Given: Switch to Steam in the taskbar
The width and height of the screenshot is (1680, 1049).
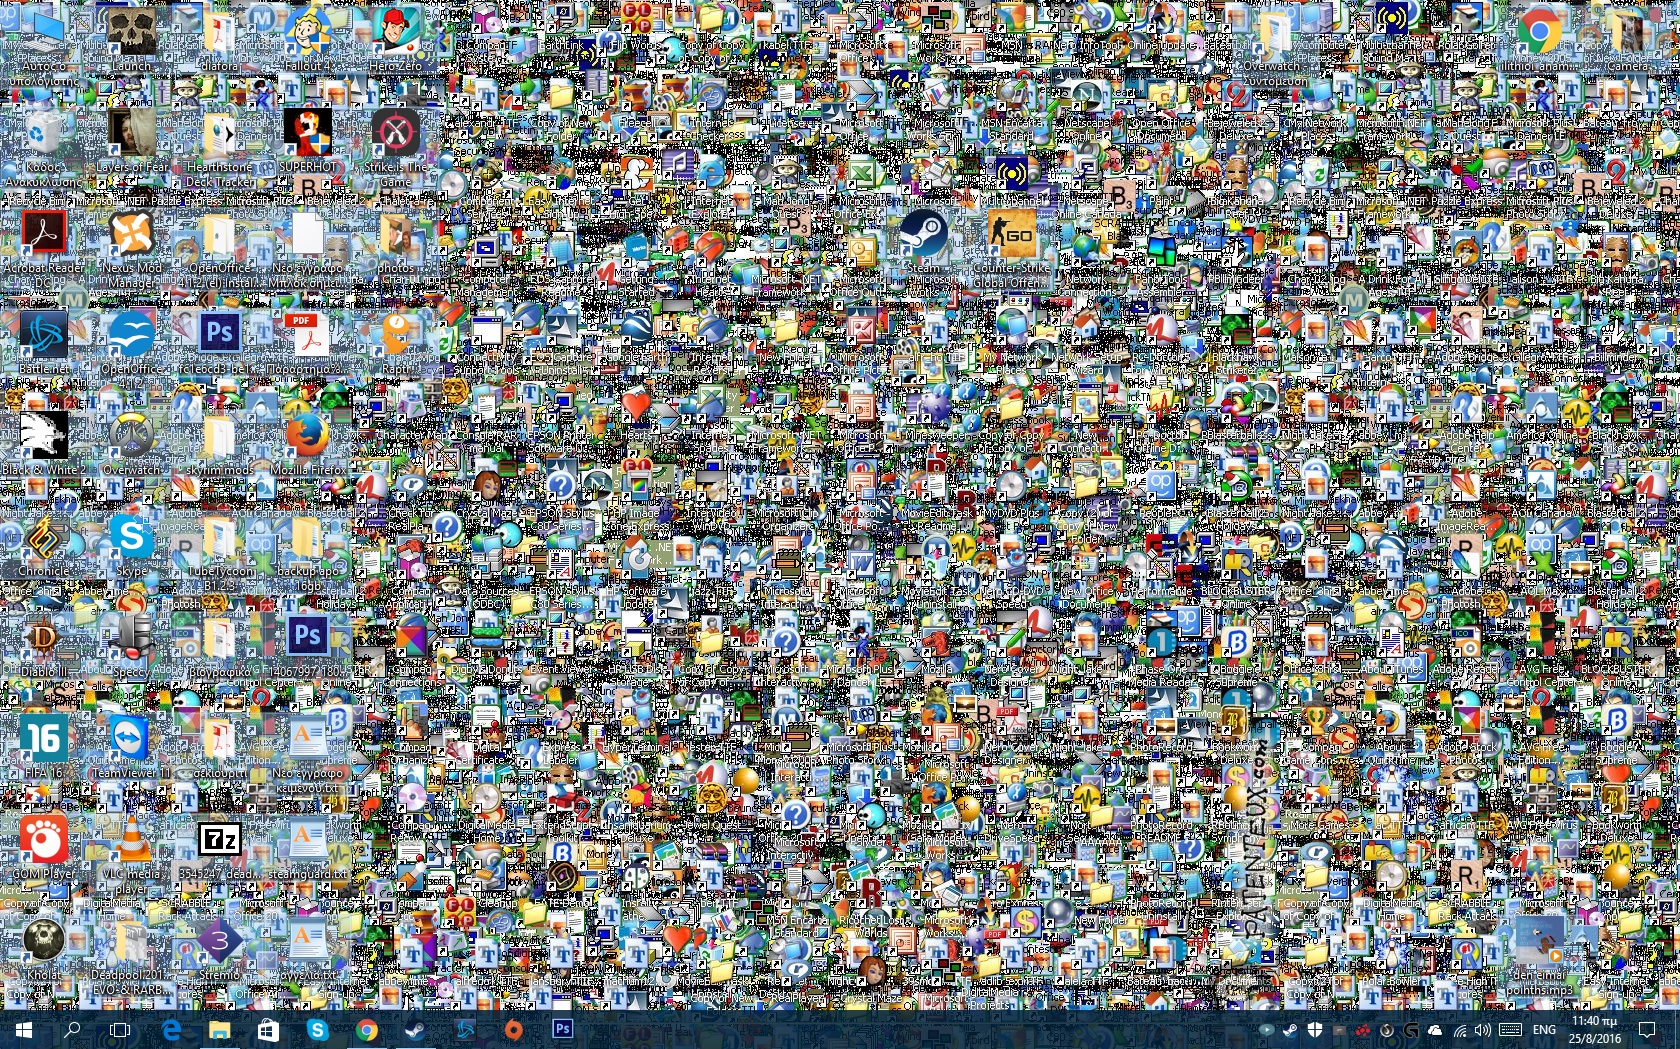Looking at the screenshot, I should click(x=414, y=1029).
